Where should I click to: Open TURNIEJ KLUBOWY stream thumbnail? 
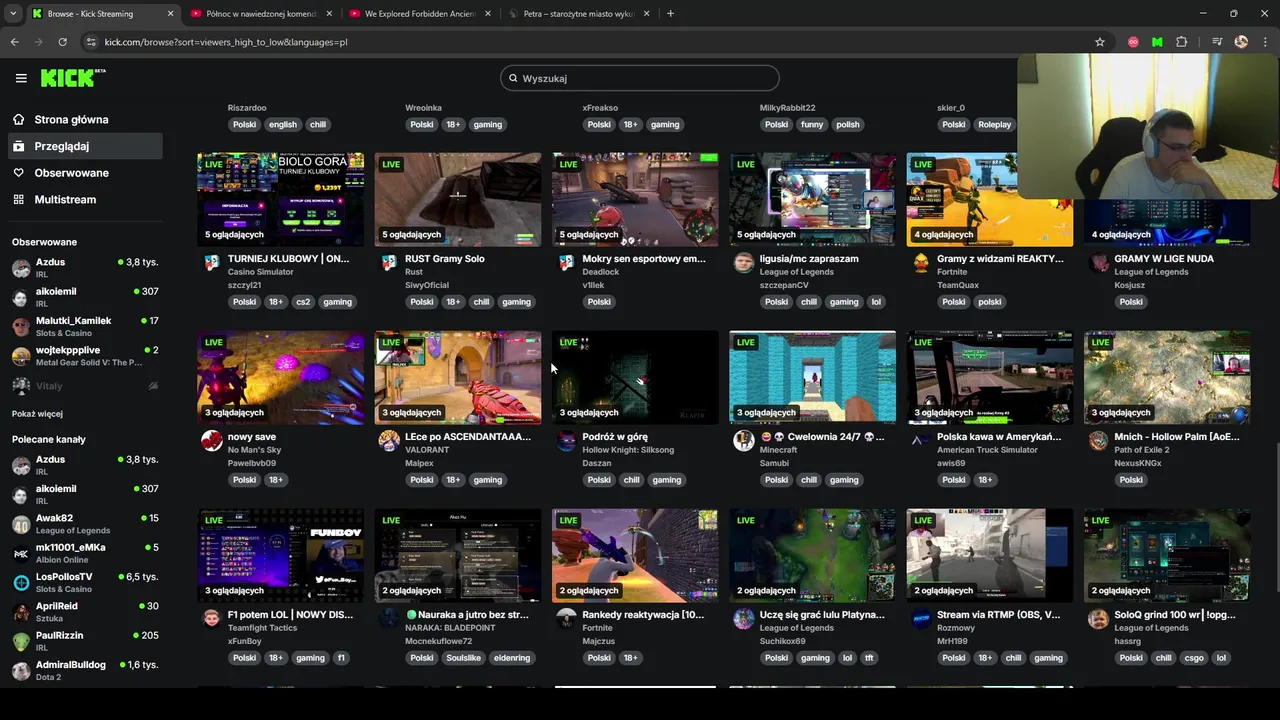click(281, 199)
